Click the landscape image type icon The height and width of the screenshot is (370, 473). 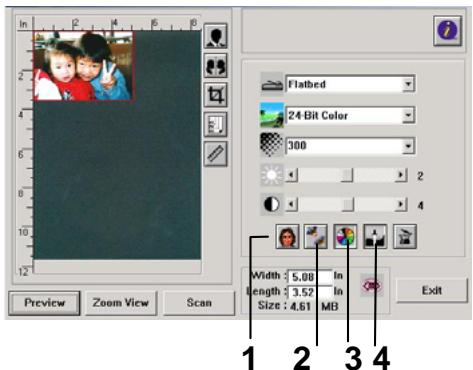click(x=272, y=115)
